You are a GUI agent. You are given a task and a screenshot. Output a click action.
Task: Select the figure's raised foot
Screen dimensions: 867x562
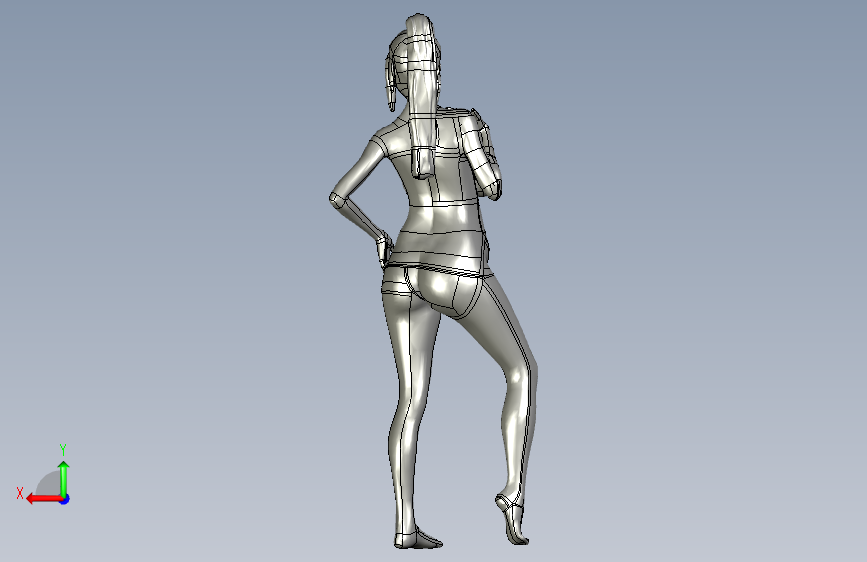click(x=511, y=520)
